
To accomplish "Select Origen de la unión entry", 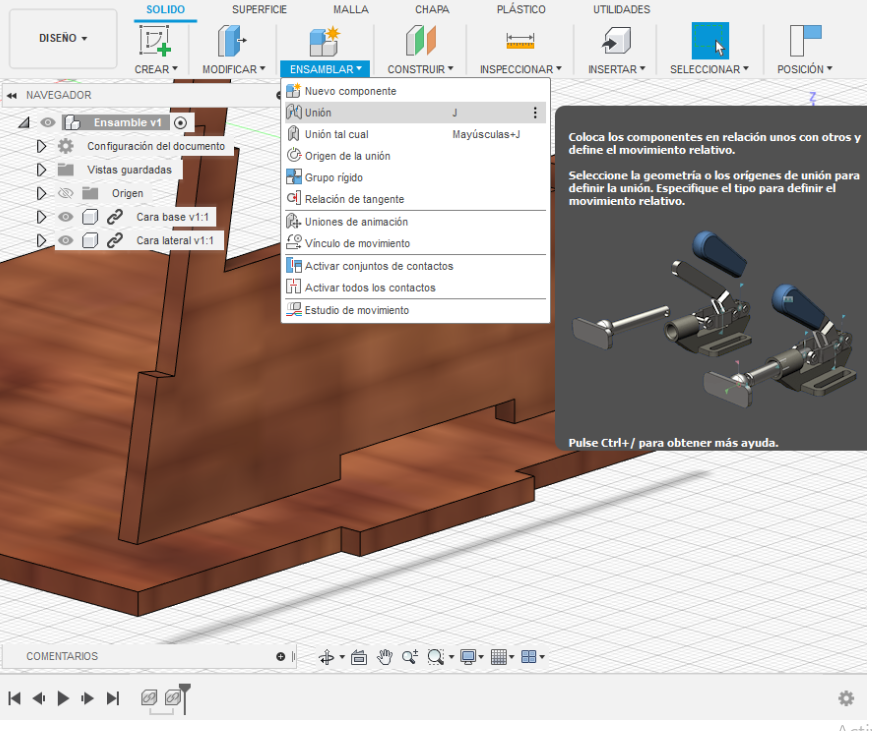I will tap(415, 156).
